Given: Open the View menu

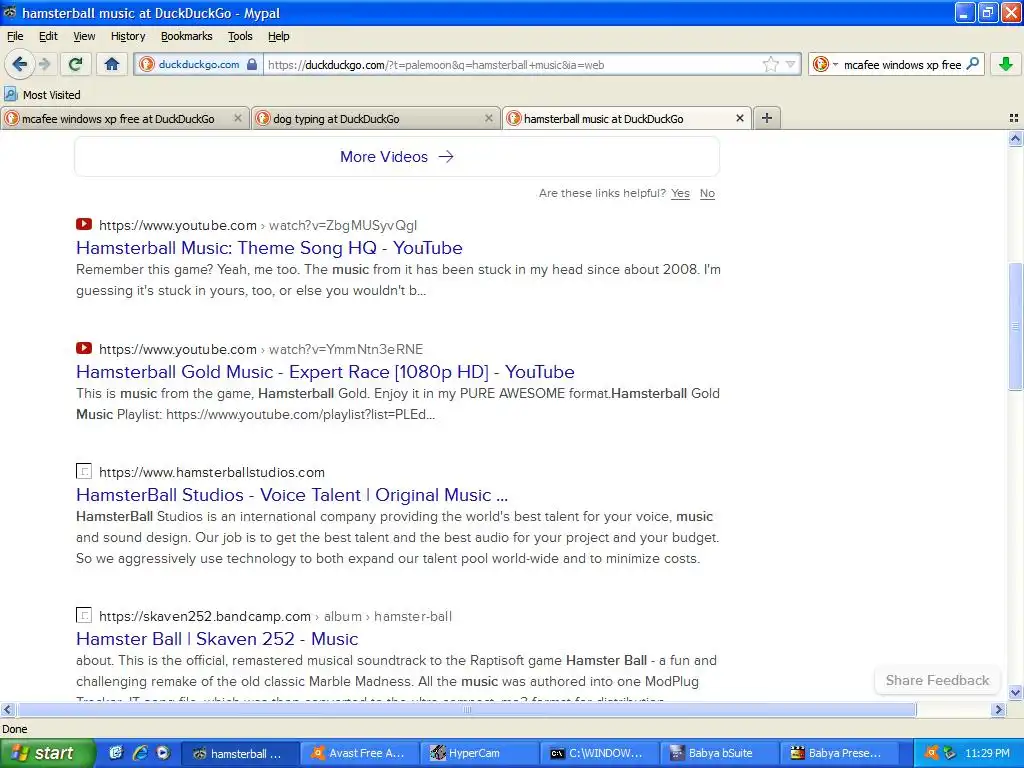Looking at the screenshot, I should (x=84, y=36).
